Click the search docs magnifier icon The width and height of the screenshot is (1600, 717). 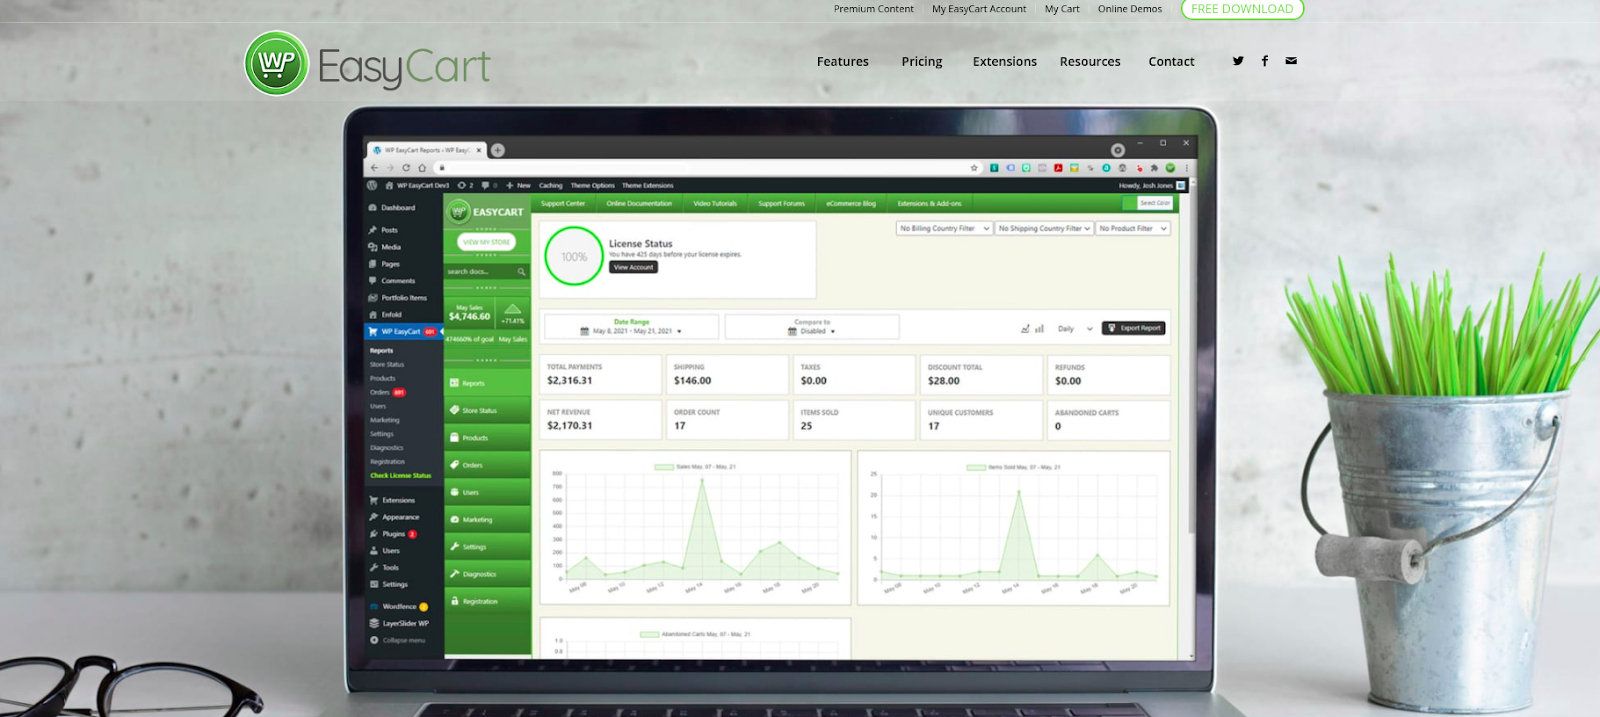521,272
